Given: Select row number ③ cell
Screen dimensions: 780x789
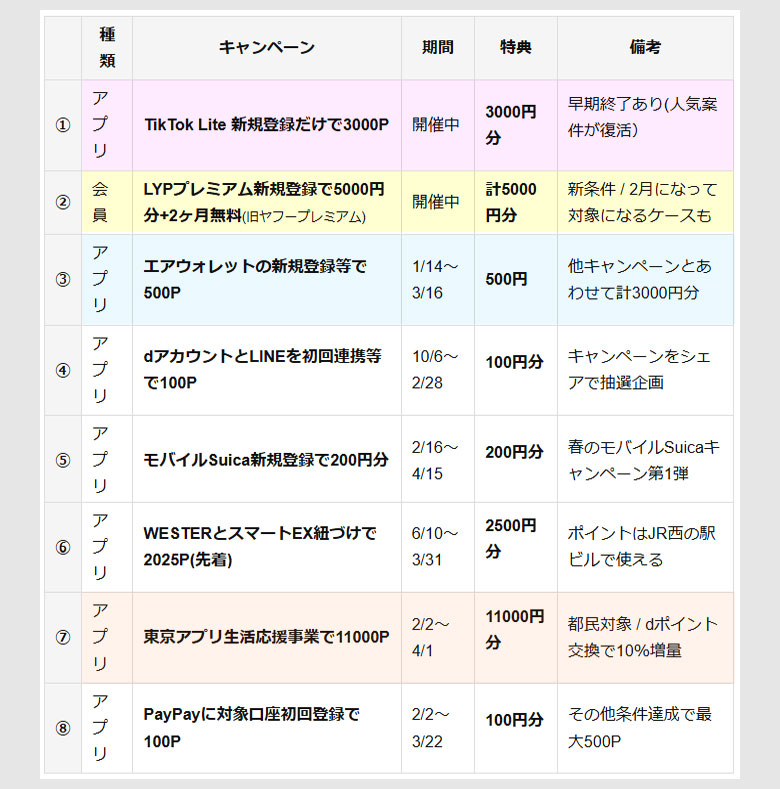Looking at the screenshot, I should [63, 279].
